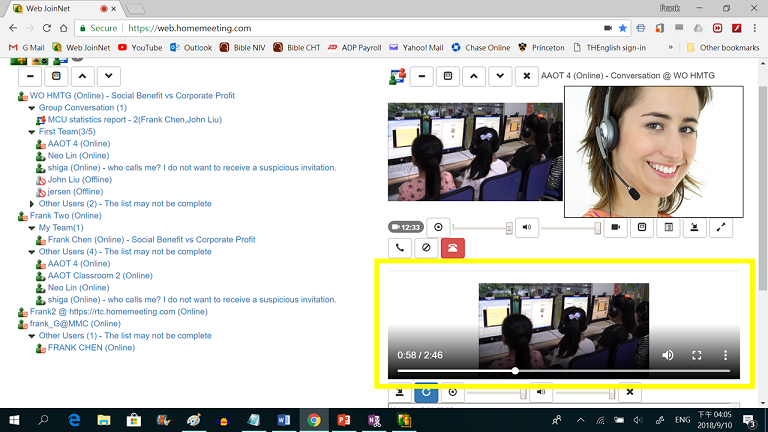Click the phone call button
Image resolution: width=768 pixels, height=432 pixels.
(400, 248)
